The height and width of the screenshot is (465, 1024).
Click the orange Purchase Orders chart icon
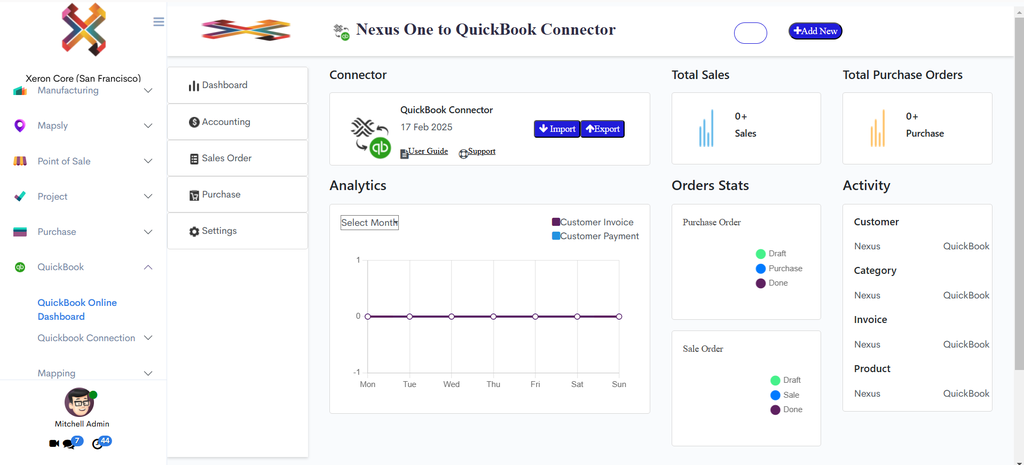877,128
